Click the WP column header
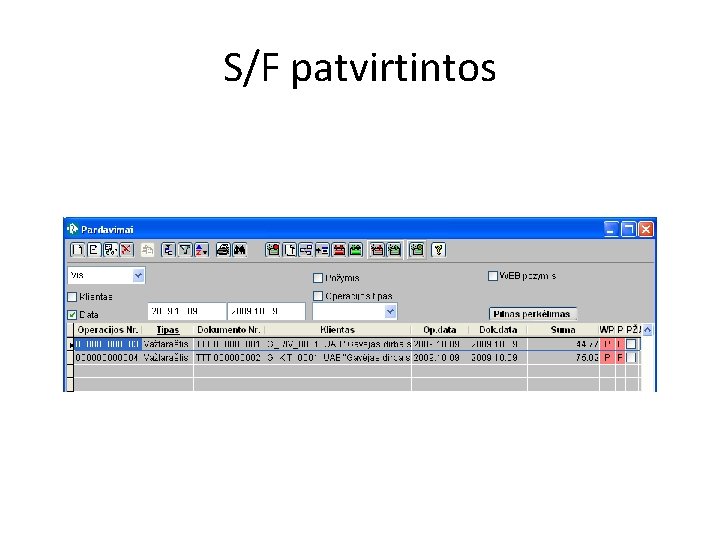720x540 pixels. pos(607,330)
